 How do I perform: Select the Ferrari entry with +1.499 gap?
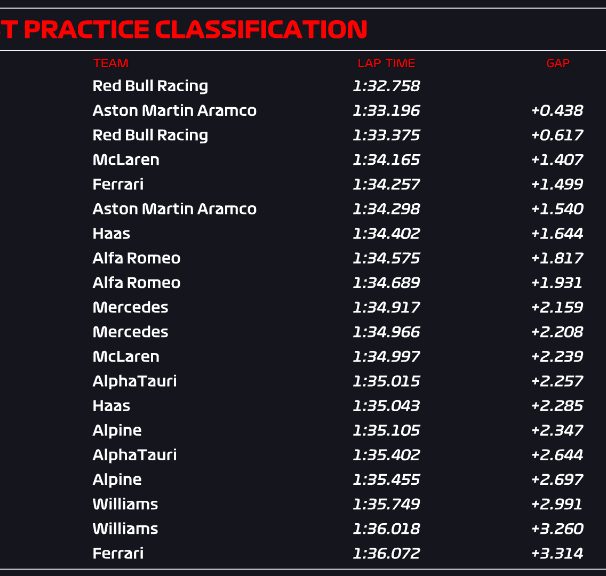coord(303,184)
